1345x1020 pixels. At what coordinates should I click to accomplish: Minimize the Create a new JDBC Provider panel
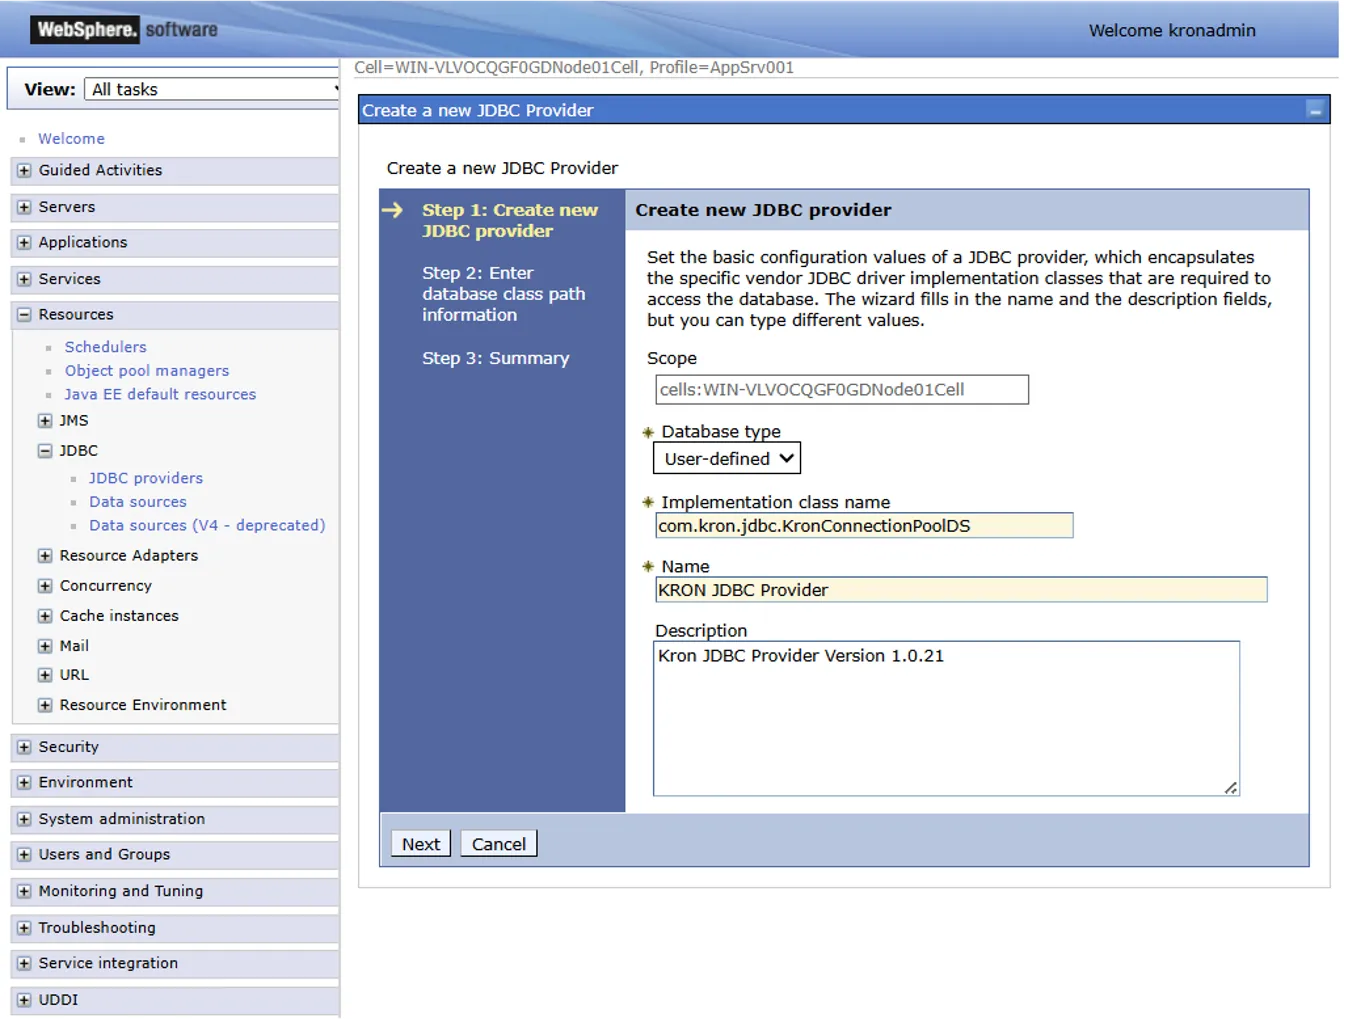(x=1316, y=110)
